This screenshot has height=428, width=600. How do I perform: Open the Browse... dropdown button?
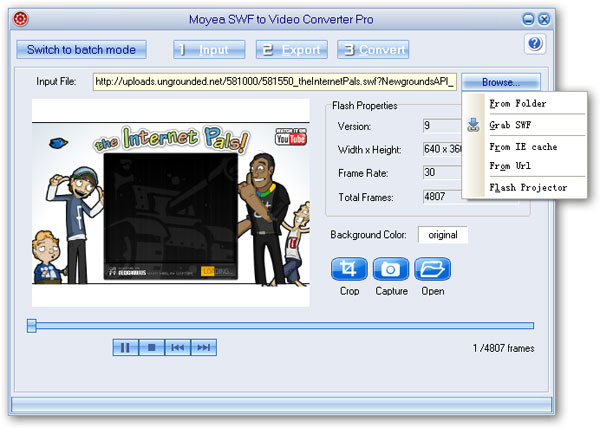coord(501,82)
